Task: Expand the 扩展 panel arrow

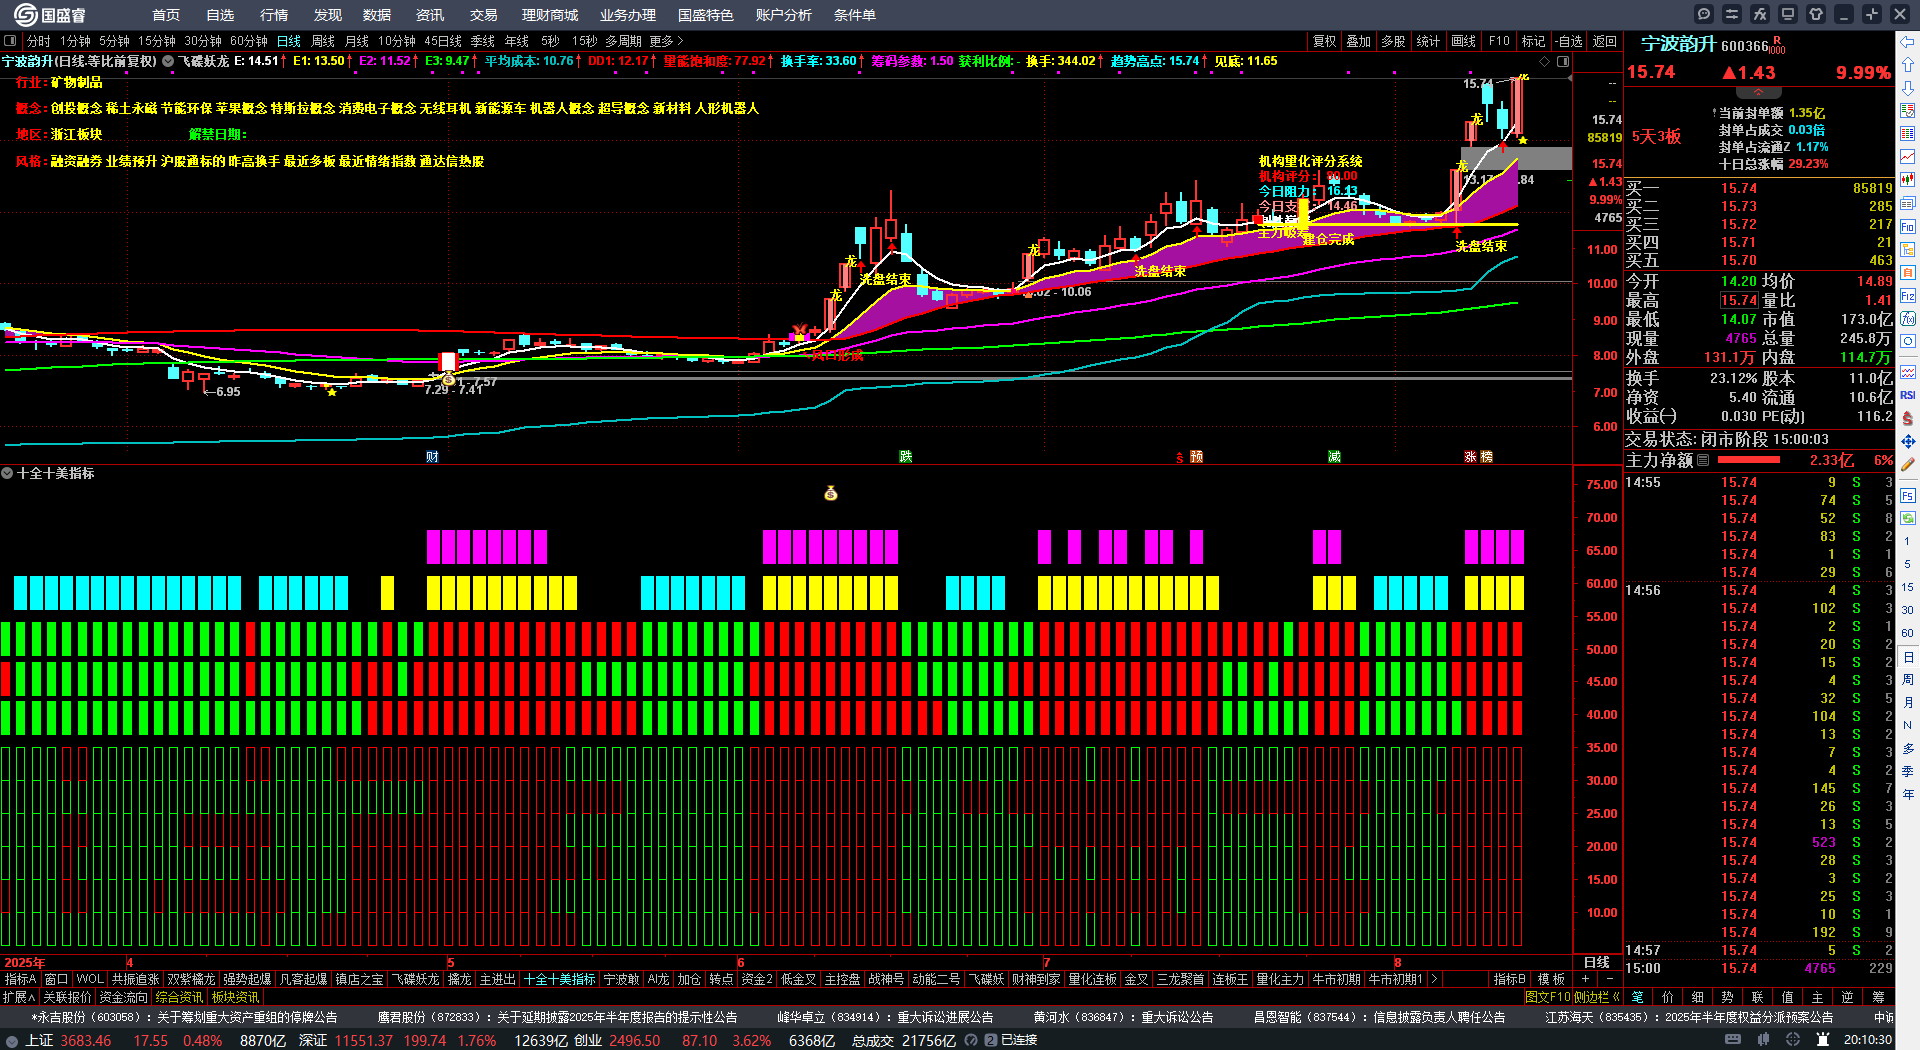Action: click(20, 997)
